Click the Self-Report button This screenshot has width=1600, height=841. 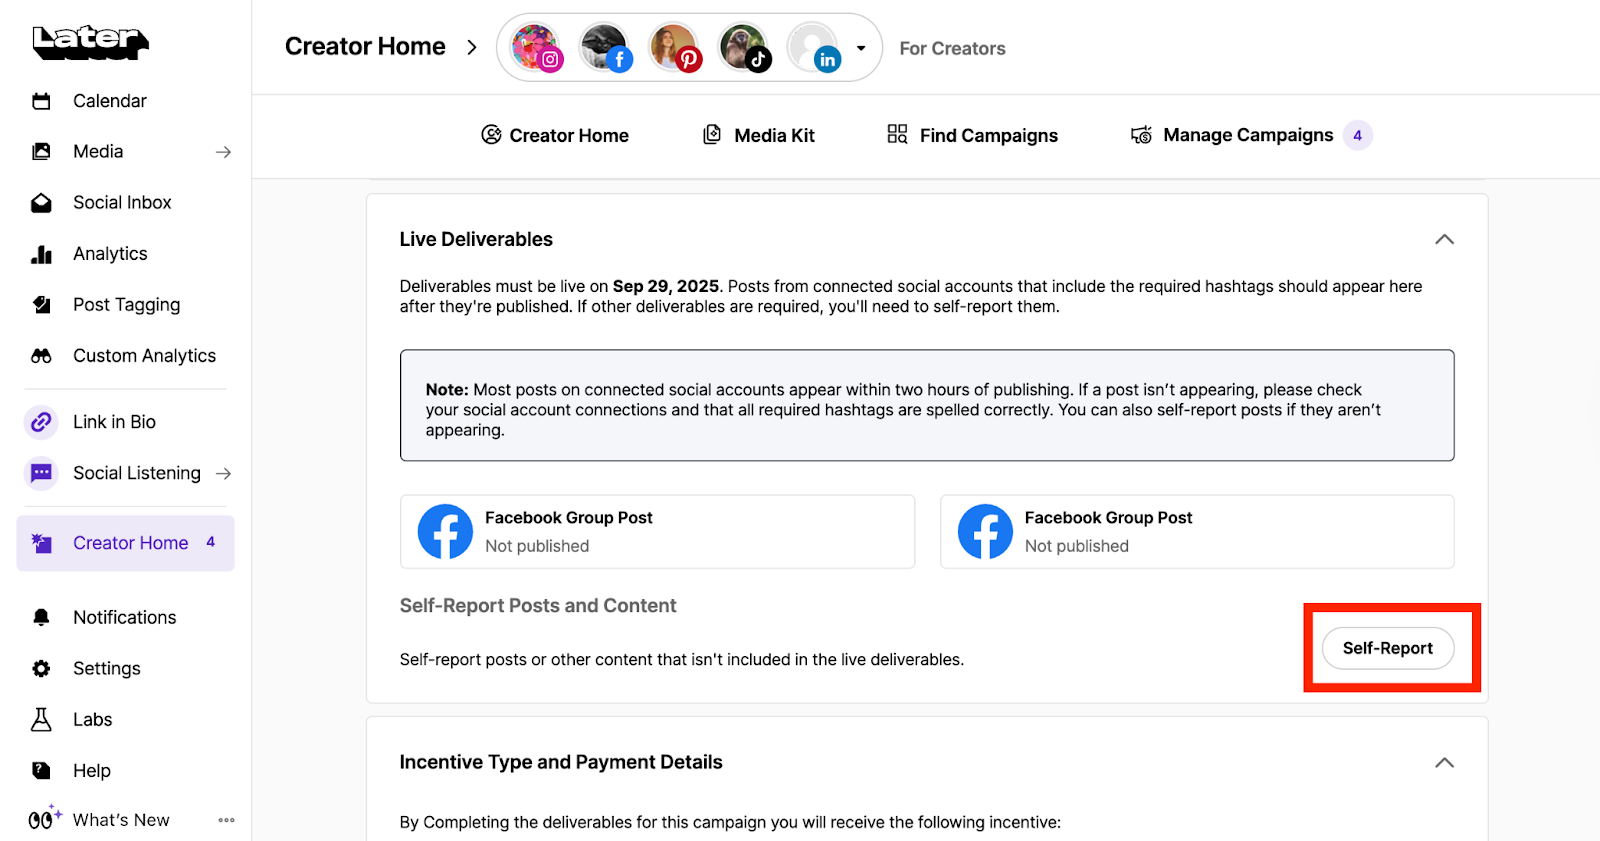1387,648
